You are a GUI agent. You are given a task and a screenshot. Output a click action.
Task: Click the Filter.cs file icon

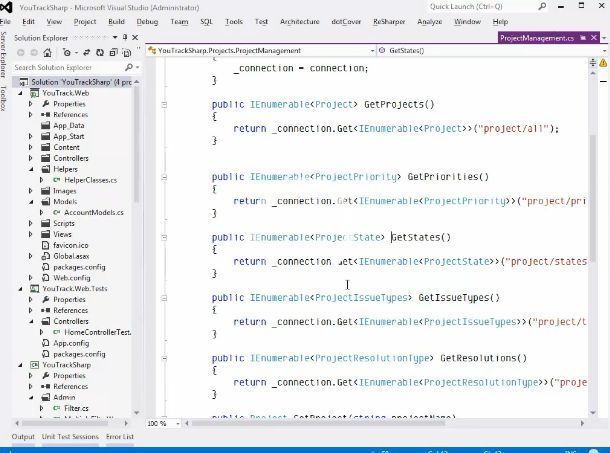pyautogui.click(x=57, y=408)
